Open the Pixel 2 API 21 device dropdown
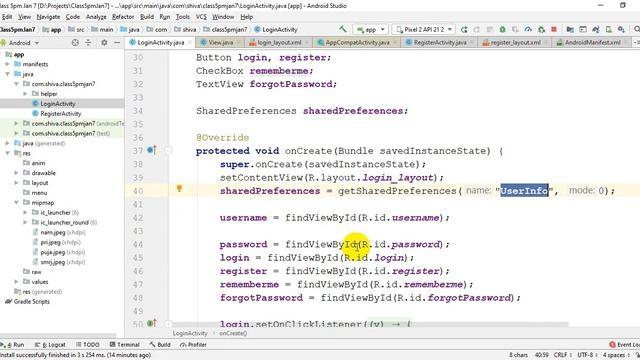This screenshot has height=360, width=640. 424,29
